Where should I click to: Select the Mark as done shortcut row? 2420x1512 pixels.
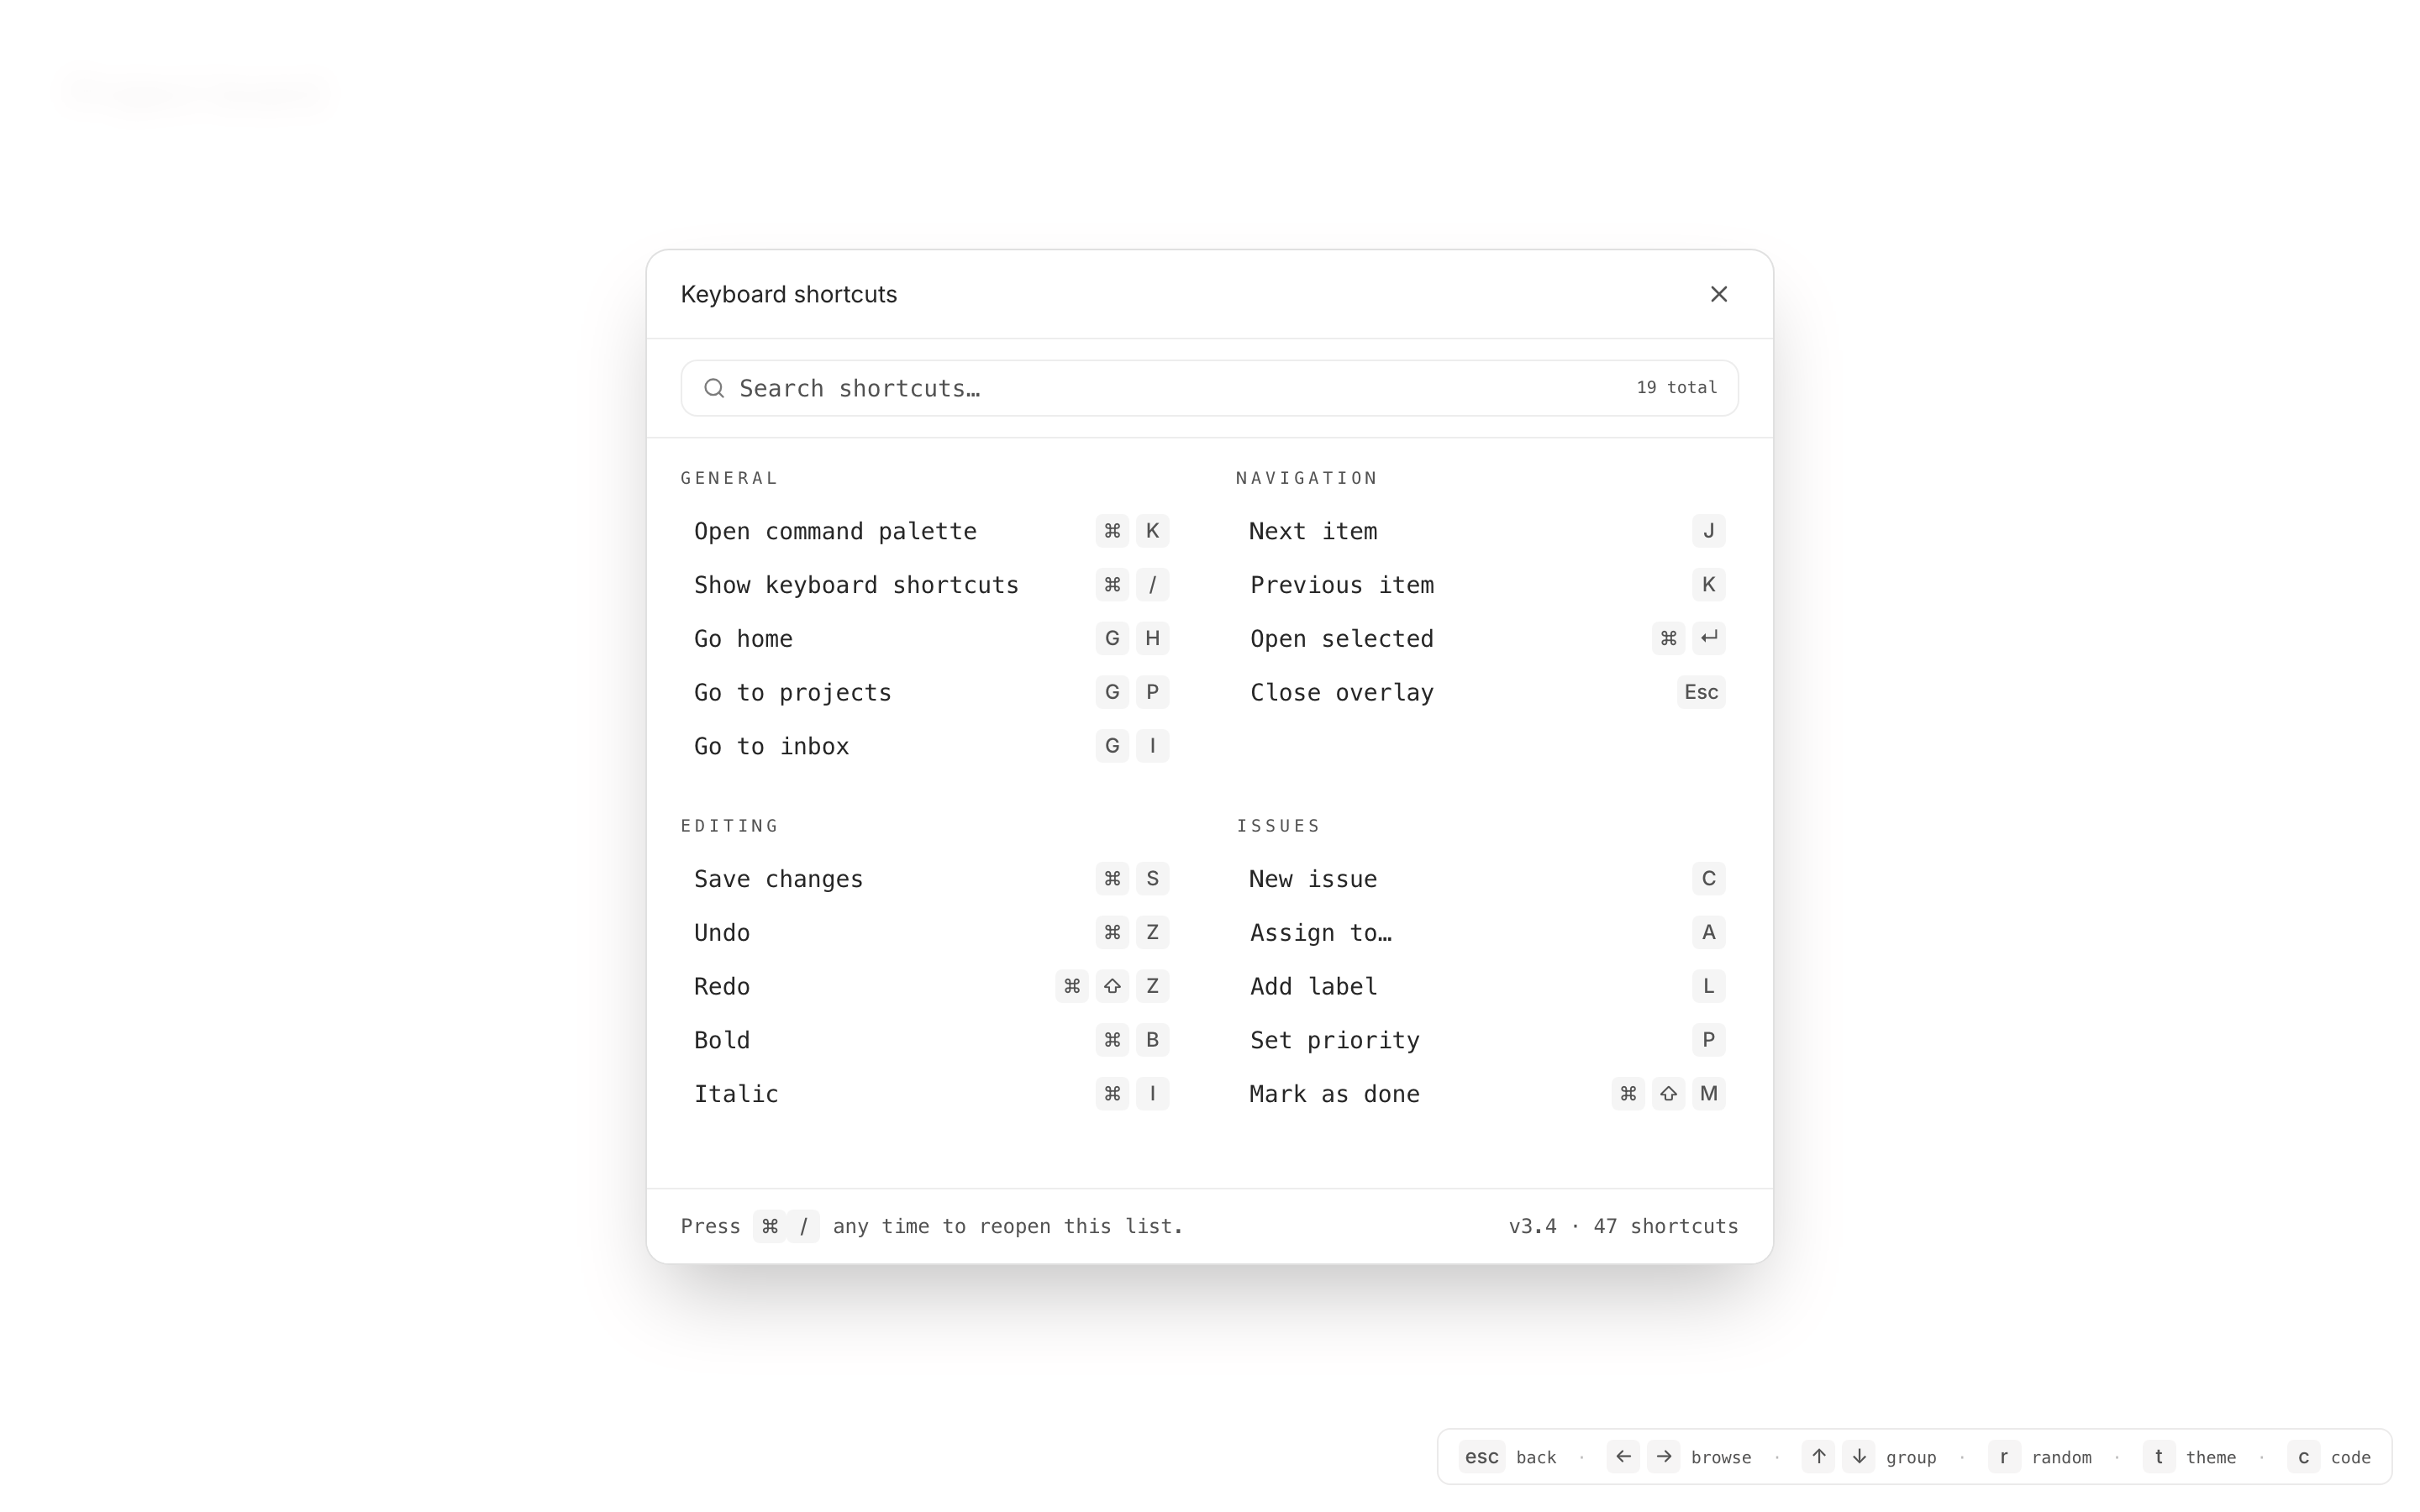[1486, 1094]
